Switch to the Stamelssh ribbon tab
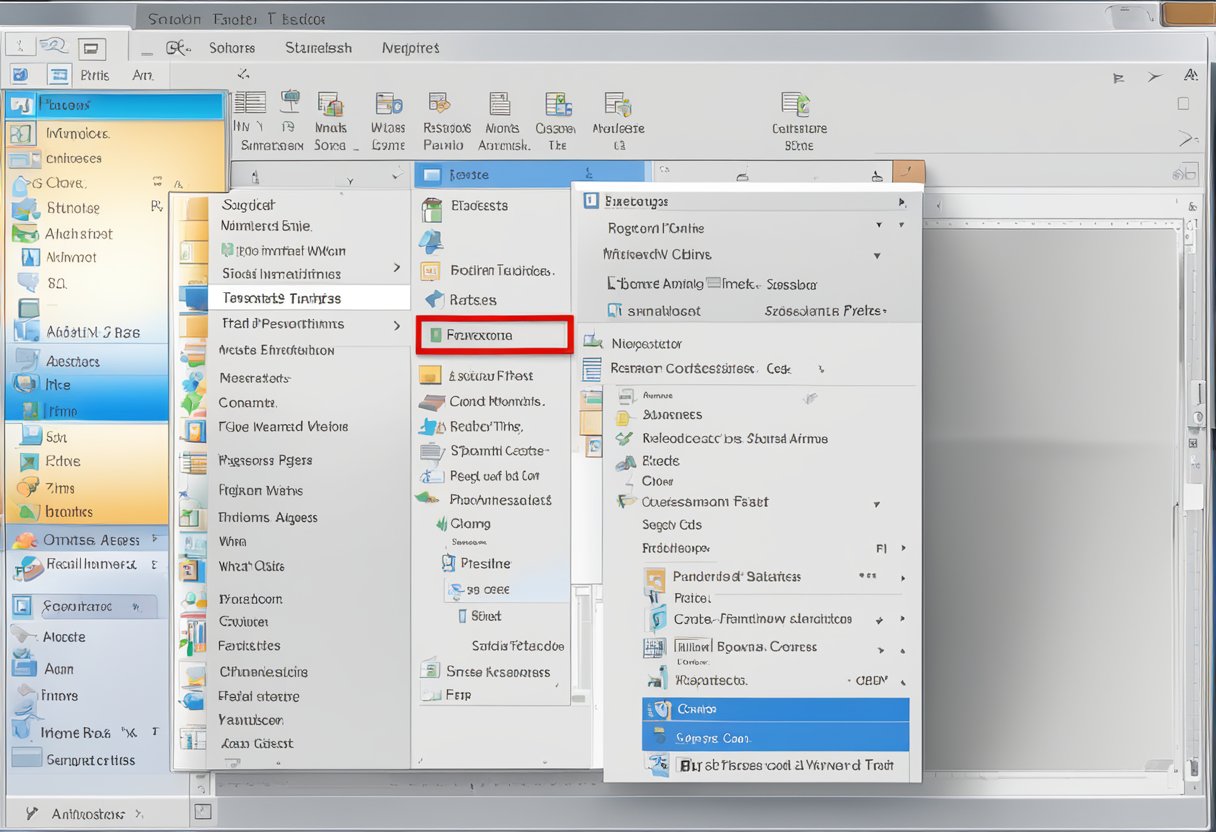 tap(318, 47)
